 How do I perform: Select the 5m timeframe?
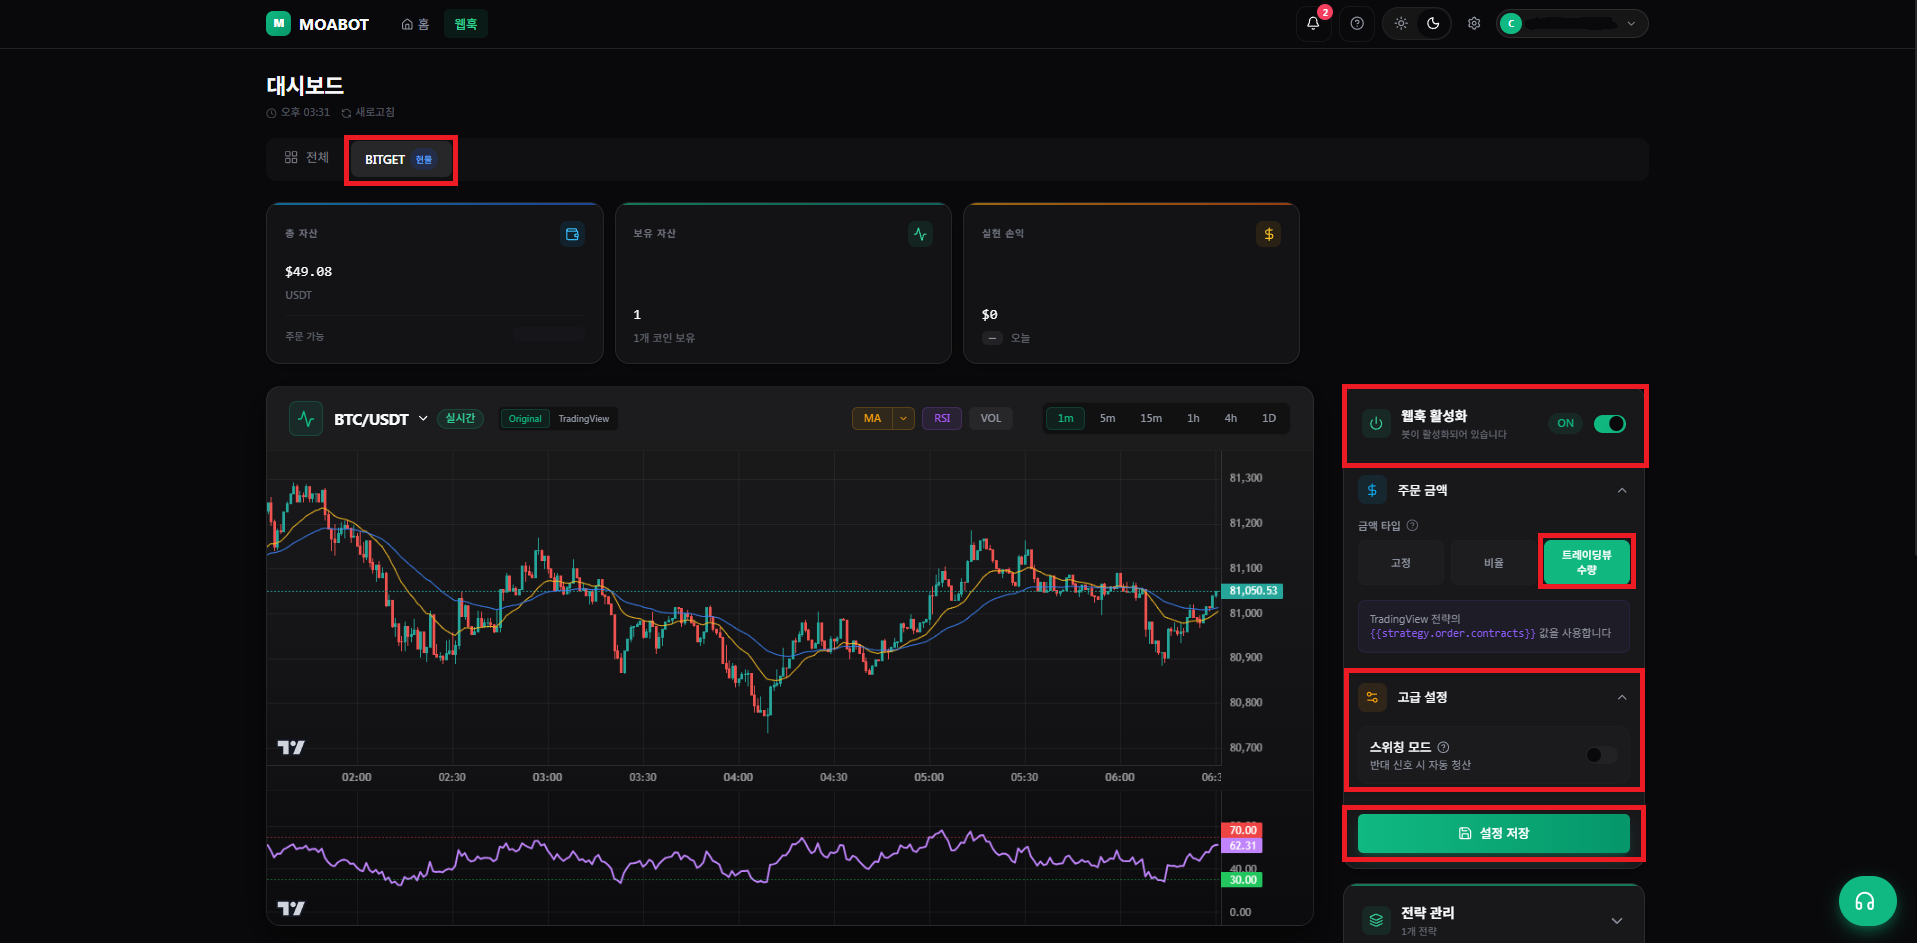[x=1108, y=418]
